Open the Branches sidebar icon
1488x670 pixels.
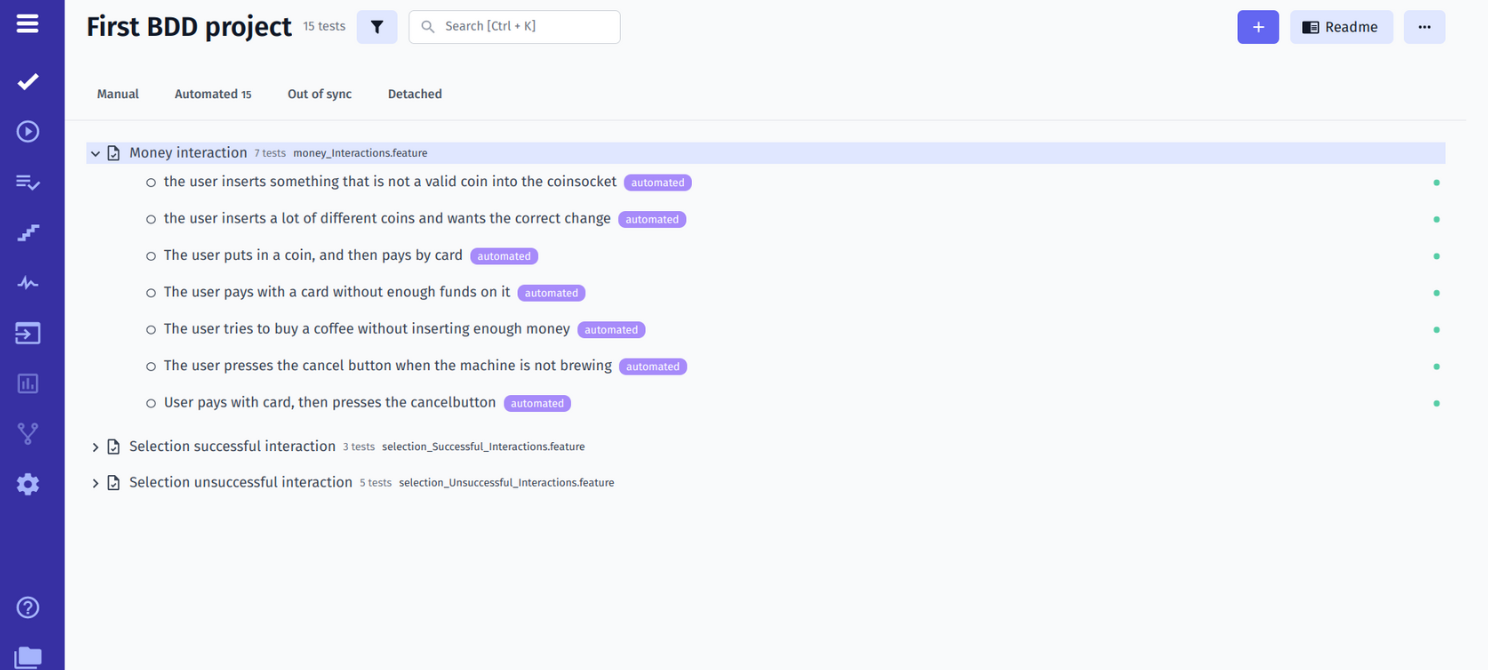pos(27,433)
